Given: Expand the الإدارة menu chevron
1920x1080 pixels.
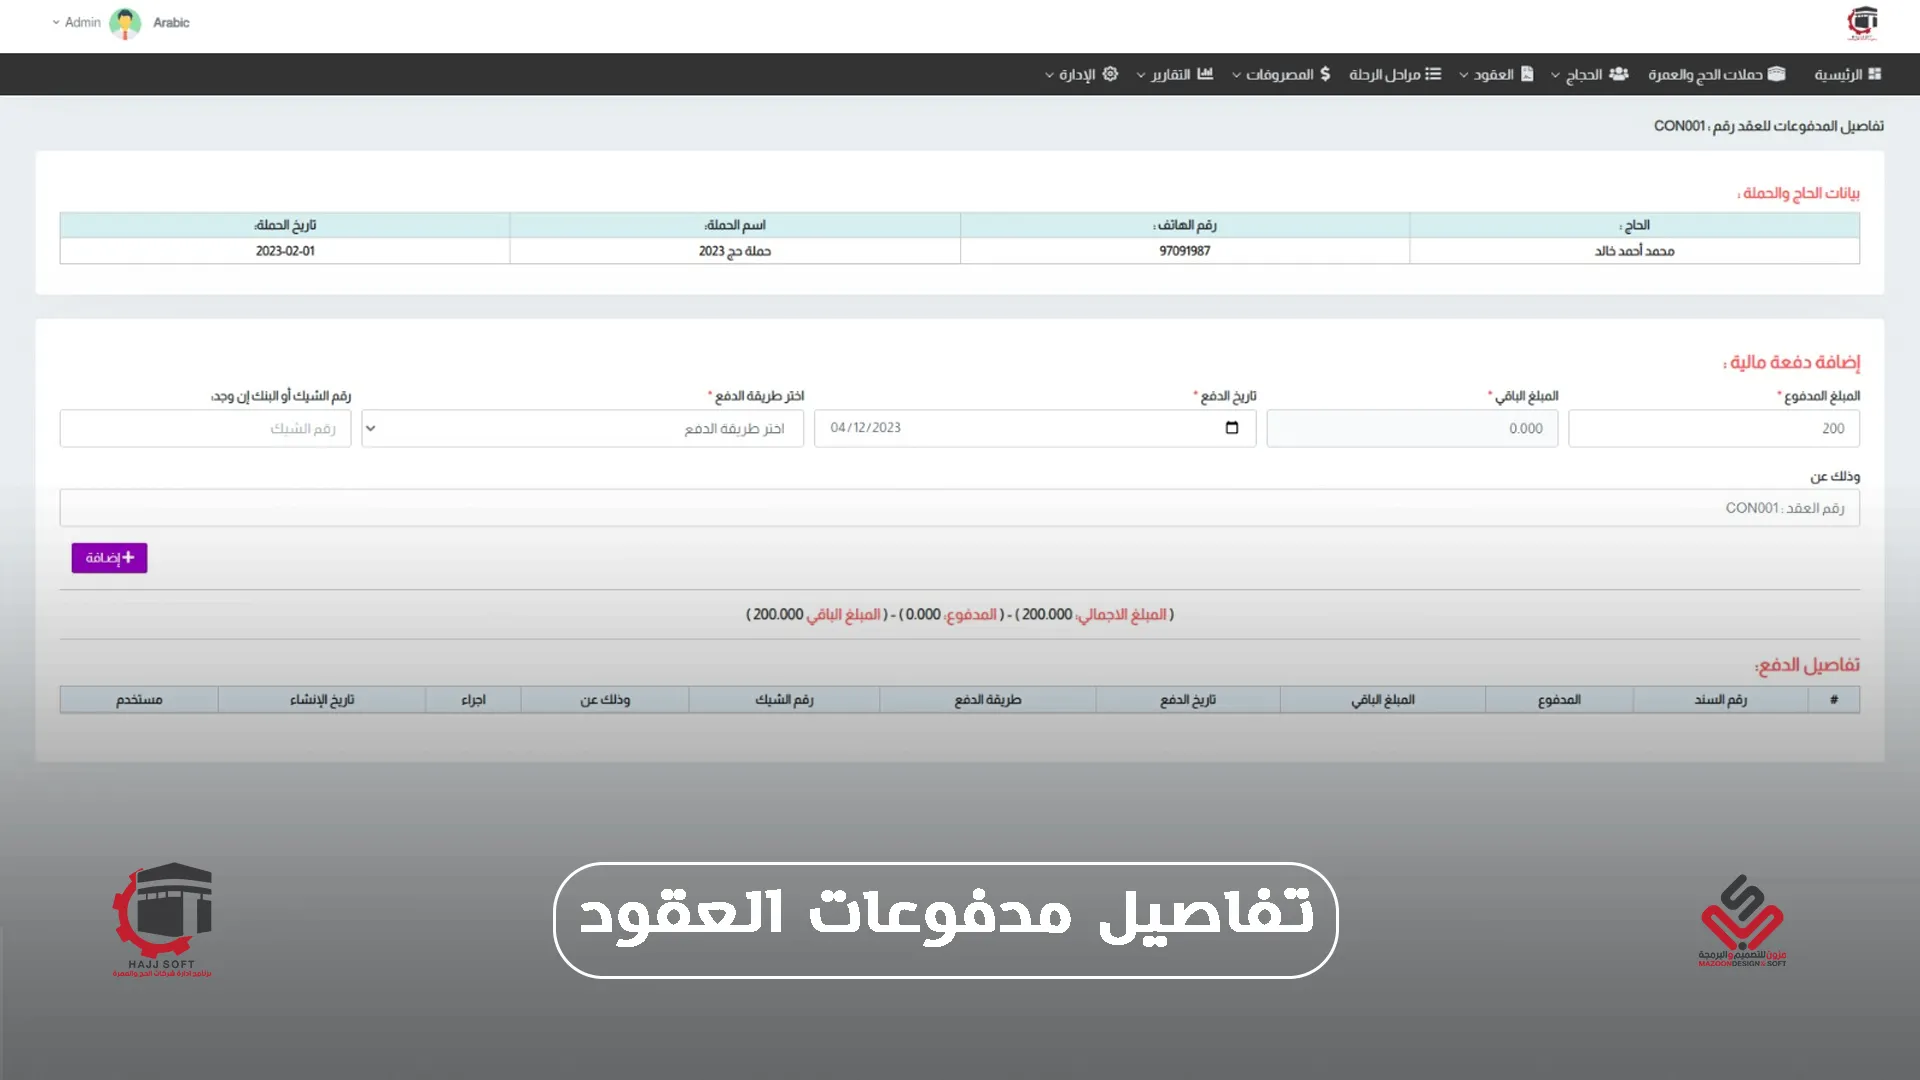Looking at the screenshot, I should (1049, 75).
